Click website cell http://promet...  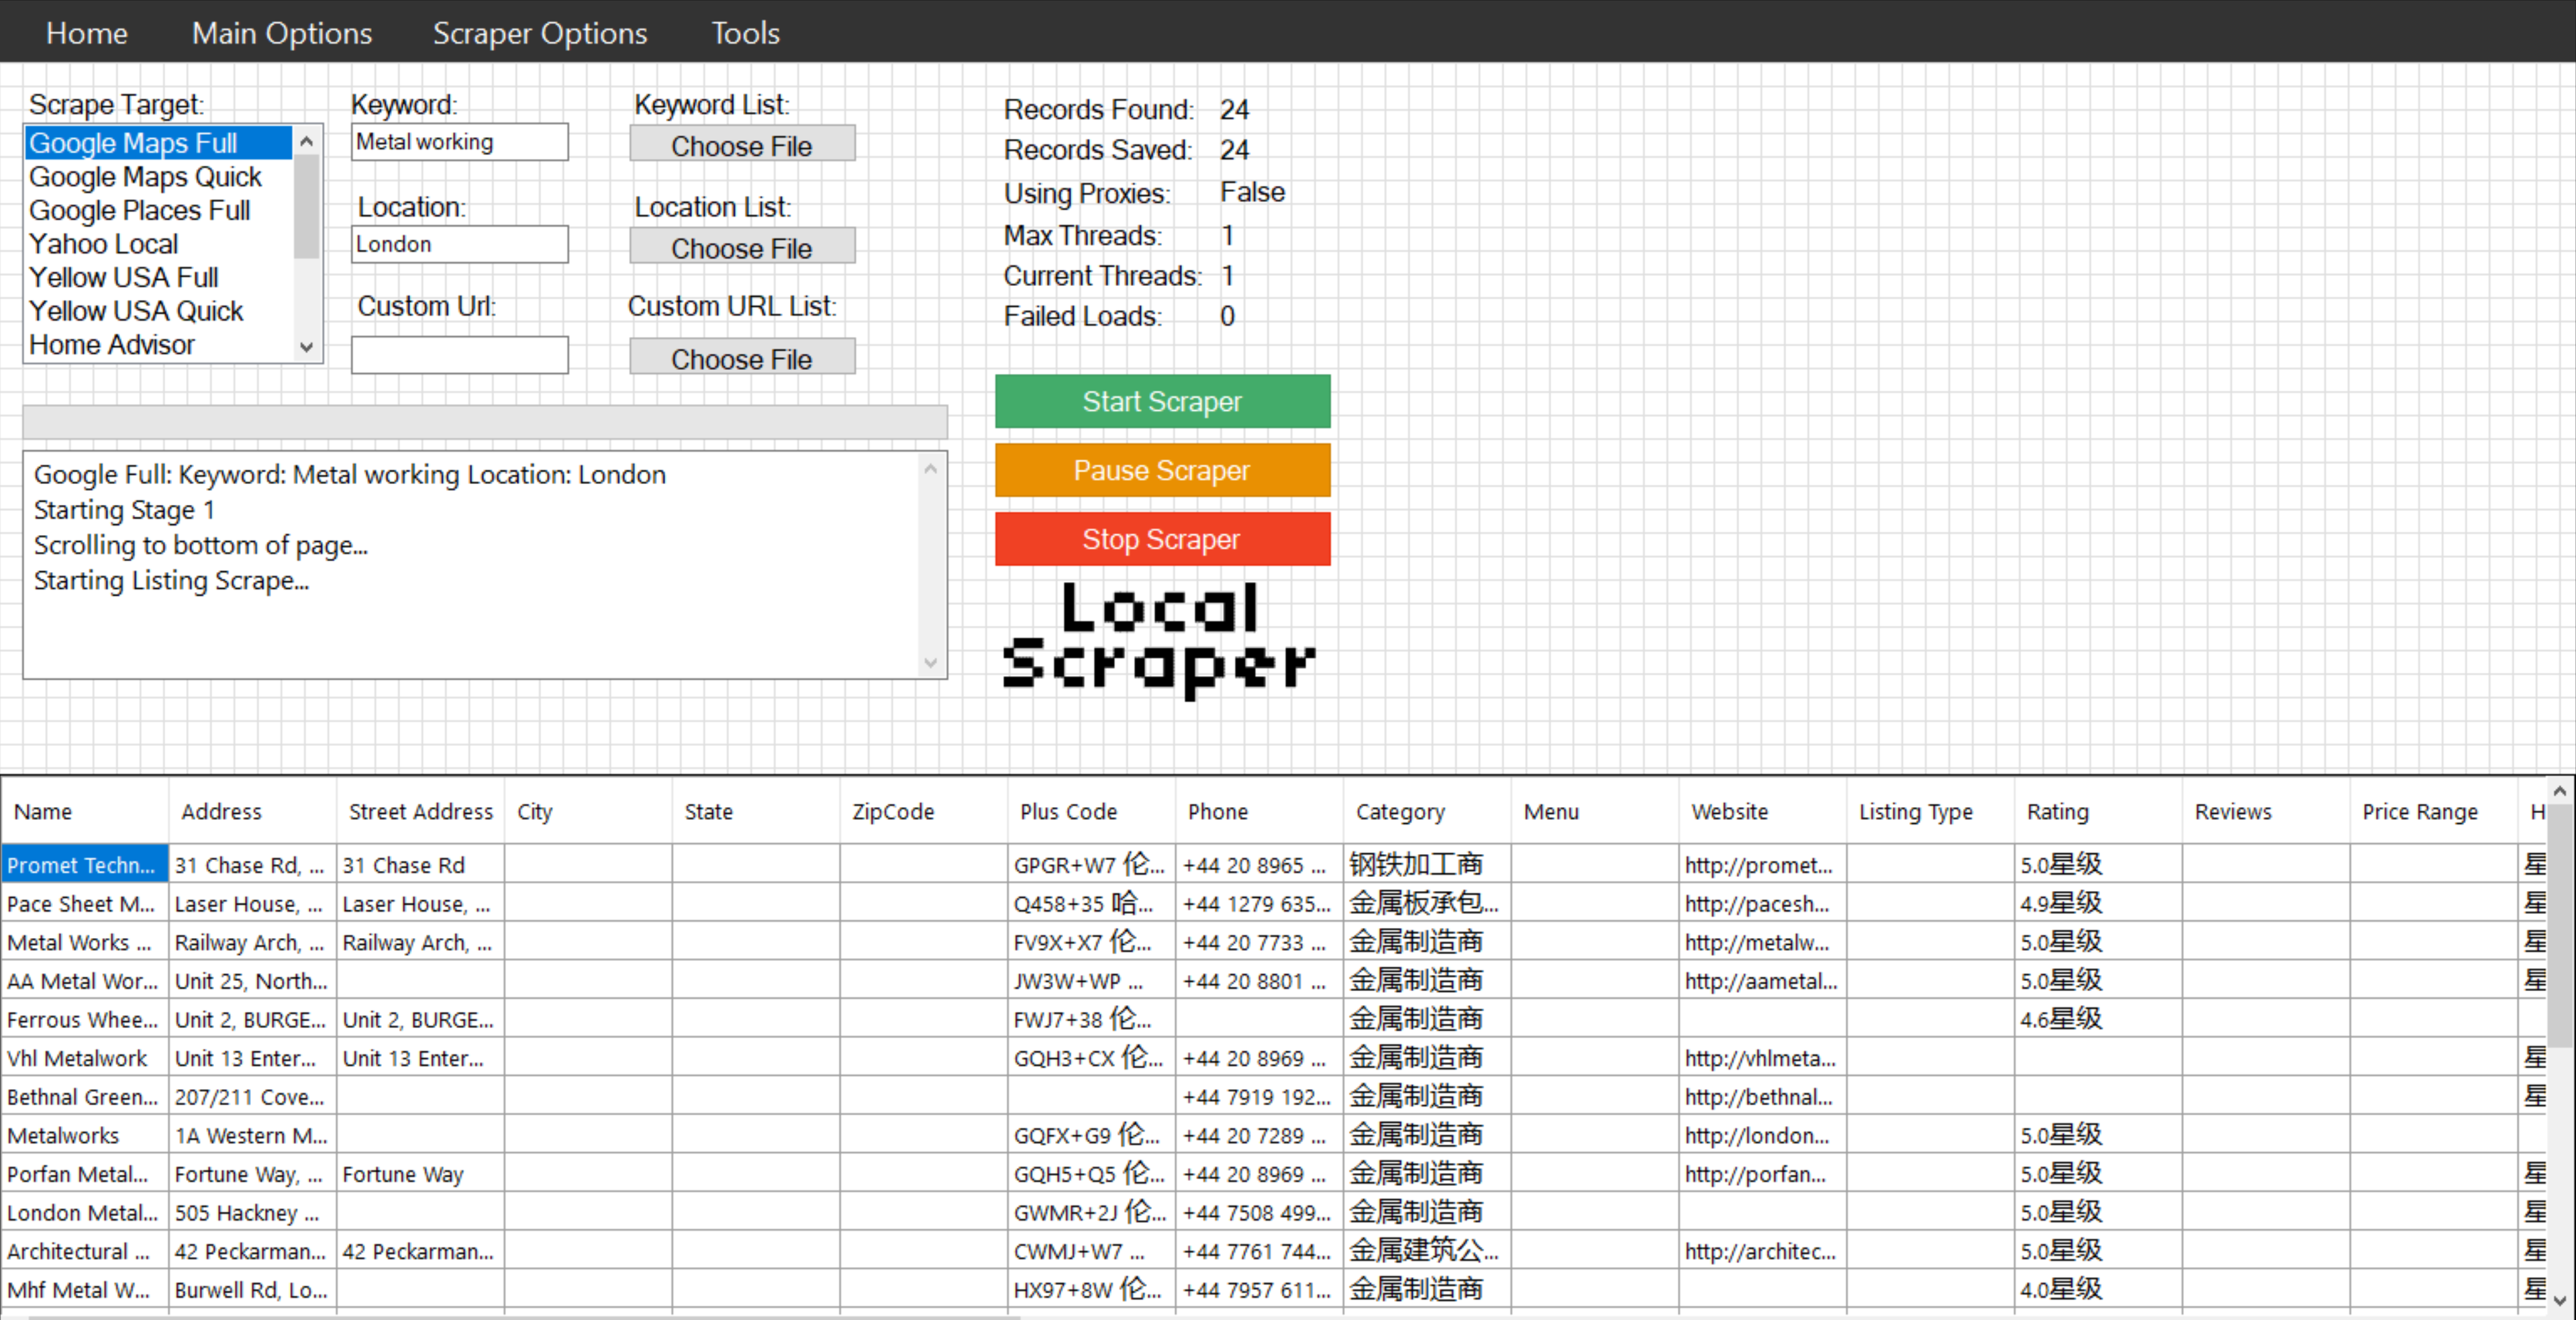1764,864
